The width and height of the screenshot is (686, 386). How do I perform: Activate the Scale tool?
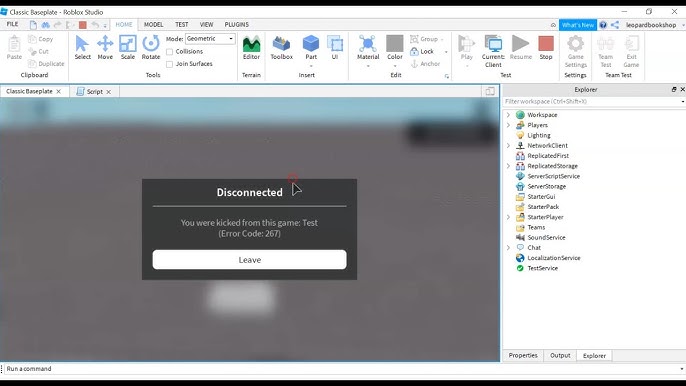[x=128, y=48]
